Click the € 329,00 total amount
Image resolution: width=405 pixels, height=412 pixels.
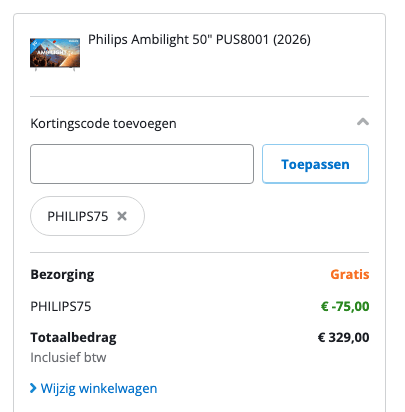[x=343, y=338]
